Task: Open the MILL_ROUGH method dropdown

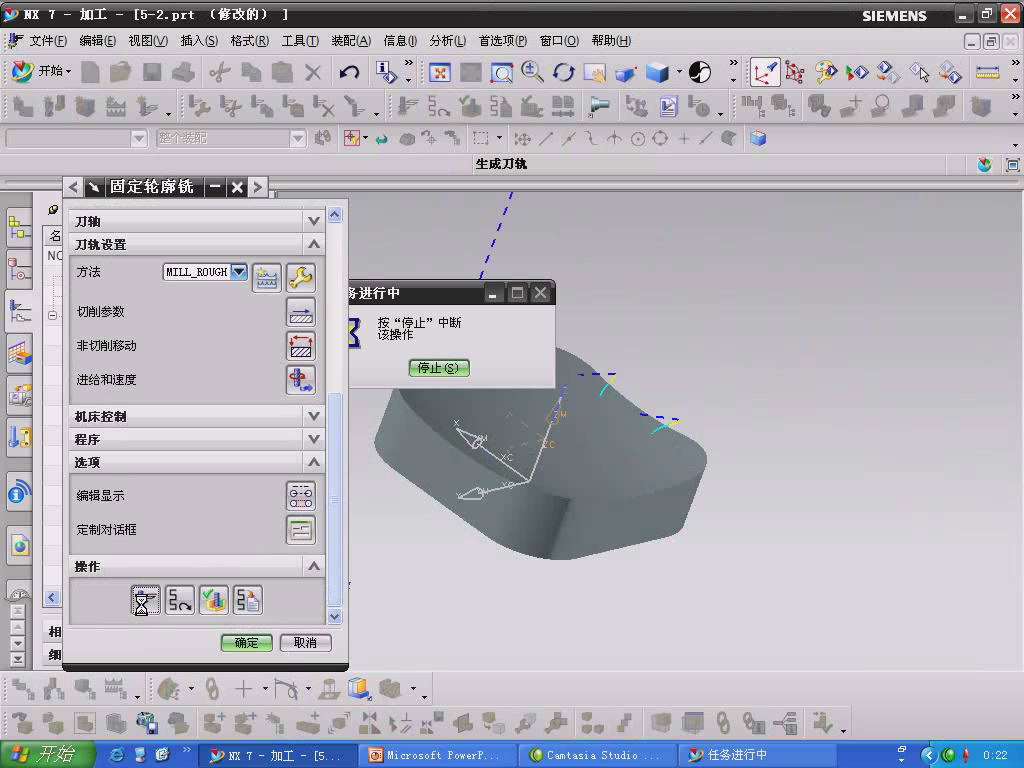Action: [x=239, y=272]
